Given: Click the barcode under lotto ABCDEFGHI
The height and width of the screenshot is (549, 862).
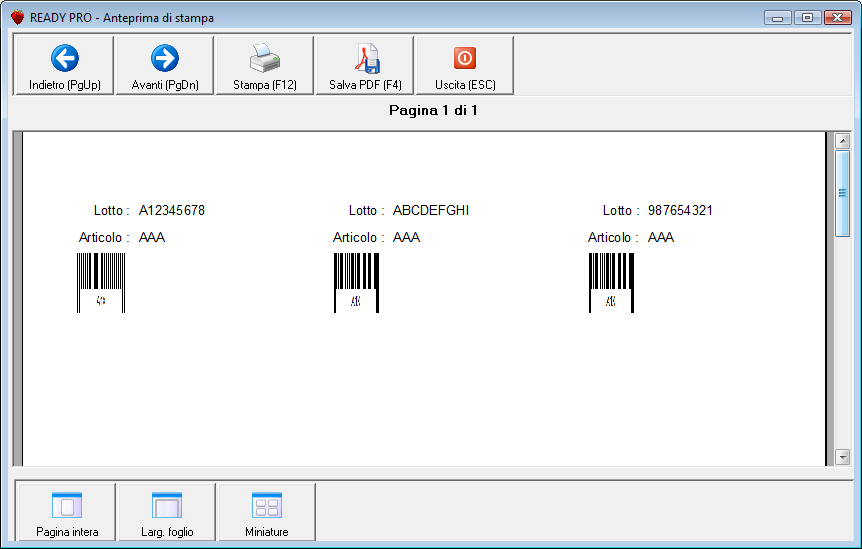Looking at the screenshot, I should (x=356, y=283).
